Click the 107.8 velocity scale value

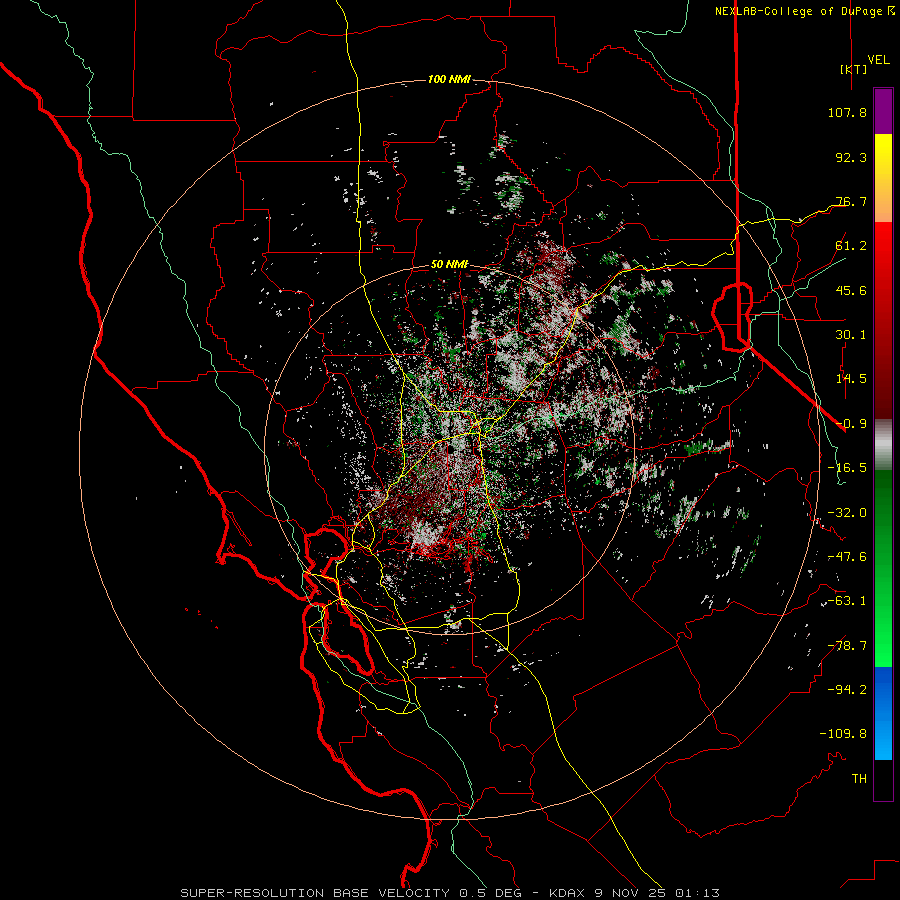[x=847, y=112]
